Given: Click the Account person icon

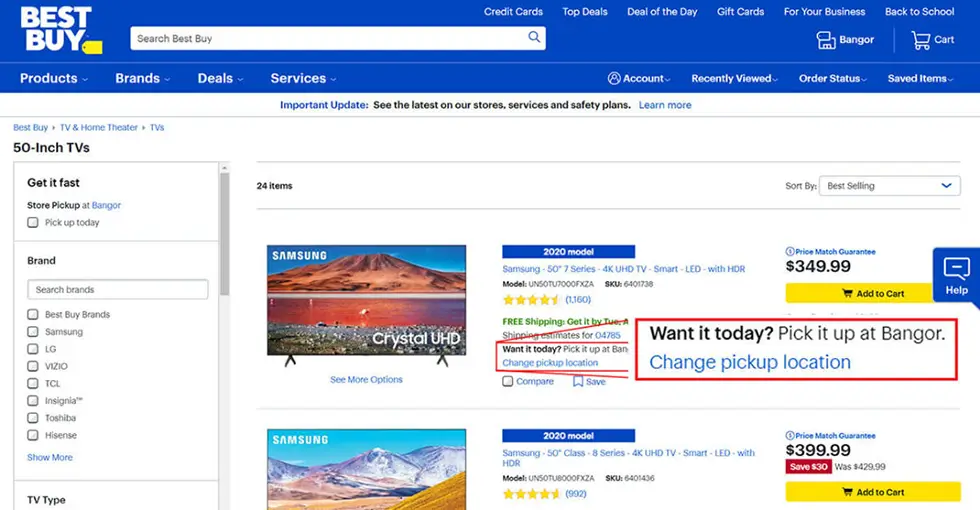Looking at the screenshot, I should tap(614, 78).
